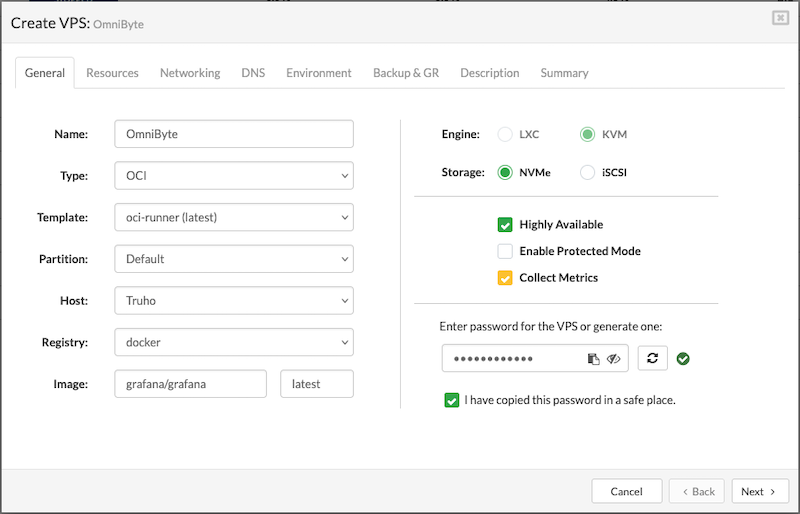Toggle the Collect Metrics checkbox
Screen dimensions: 800x514
click(x=505, y=277)
